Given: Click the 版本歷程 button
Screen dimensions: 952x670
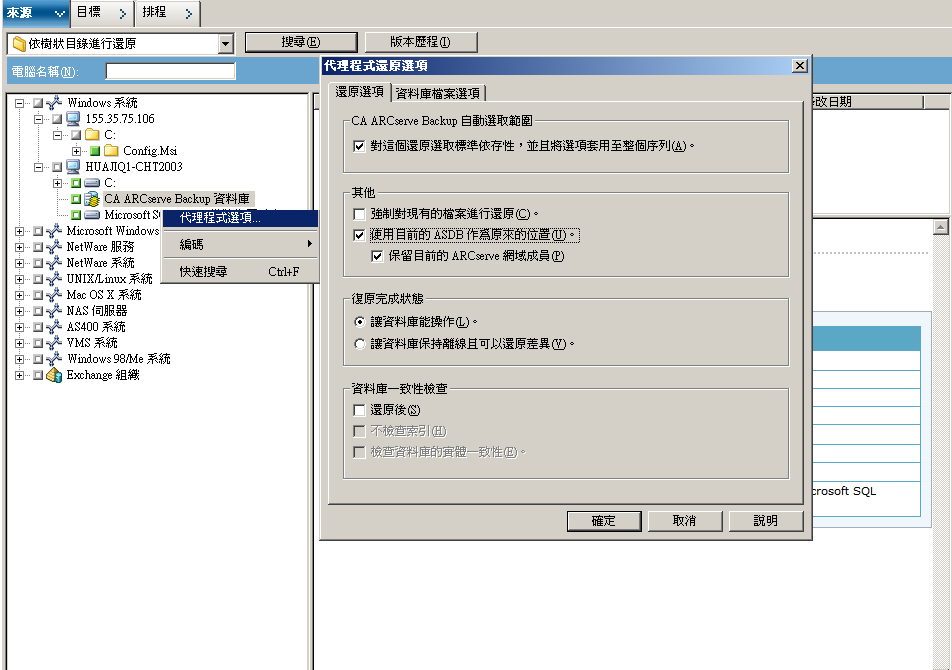Looking at the screenshot, I should (421, 42).
